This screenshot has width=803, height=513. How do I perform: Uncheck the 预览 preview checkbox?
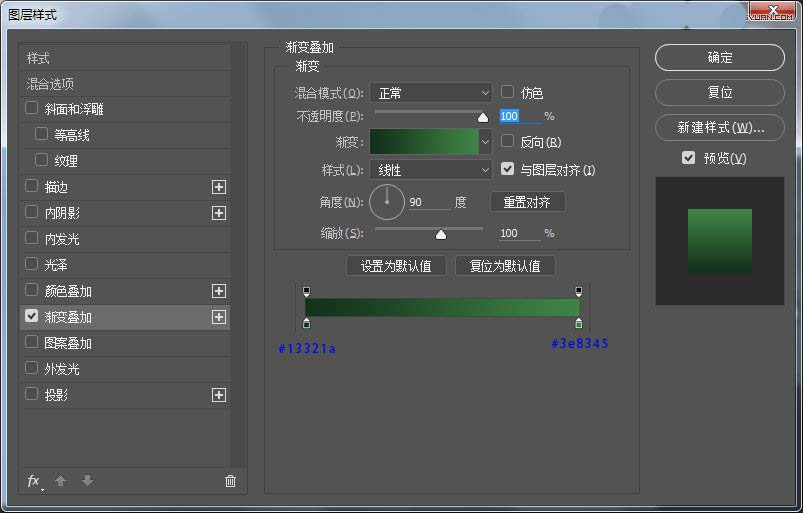(688, 158)
